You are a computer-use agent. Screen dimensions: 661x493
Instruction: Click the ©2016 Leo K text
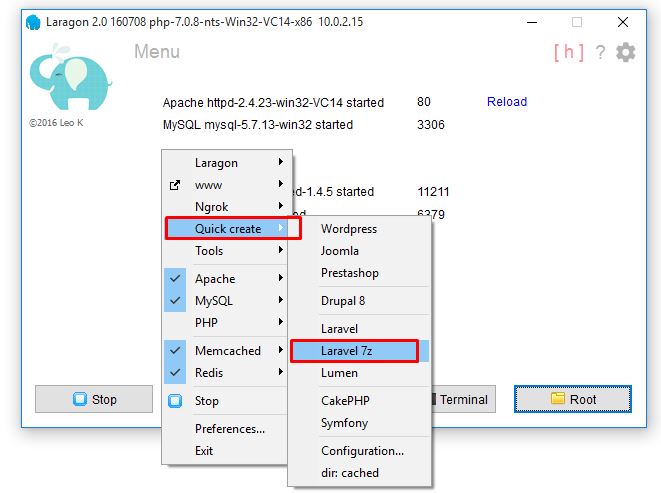tap(56, 123)
